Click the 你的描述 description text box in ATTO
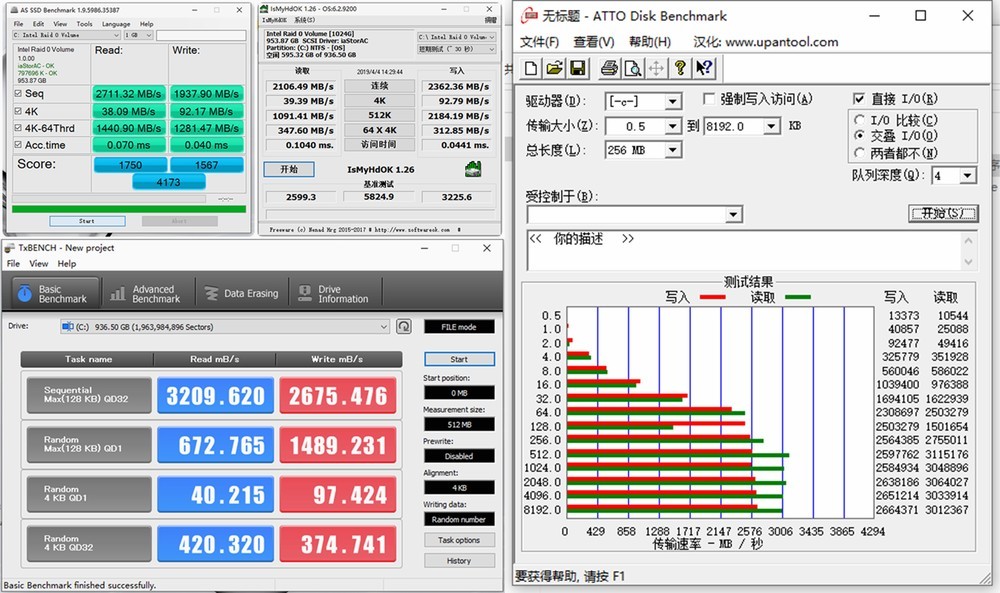Screen dimensions: 1000x593 pyautogui.click(x=744, y=251)
